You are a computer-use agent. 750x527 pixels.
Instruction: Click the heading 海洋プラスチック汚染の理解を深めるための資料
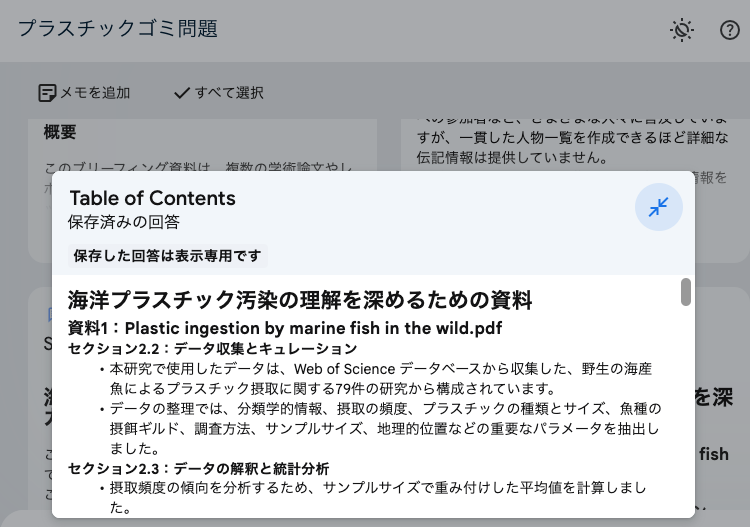(x=300, y=300)
